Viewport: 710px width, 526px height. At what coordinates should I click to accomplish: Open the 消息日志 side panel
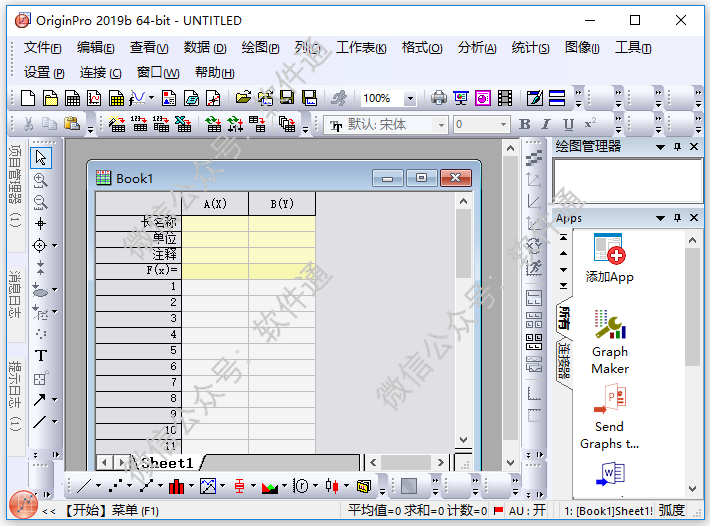(x=15, y=294)
